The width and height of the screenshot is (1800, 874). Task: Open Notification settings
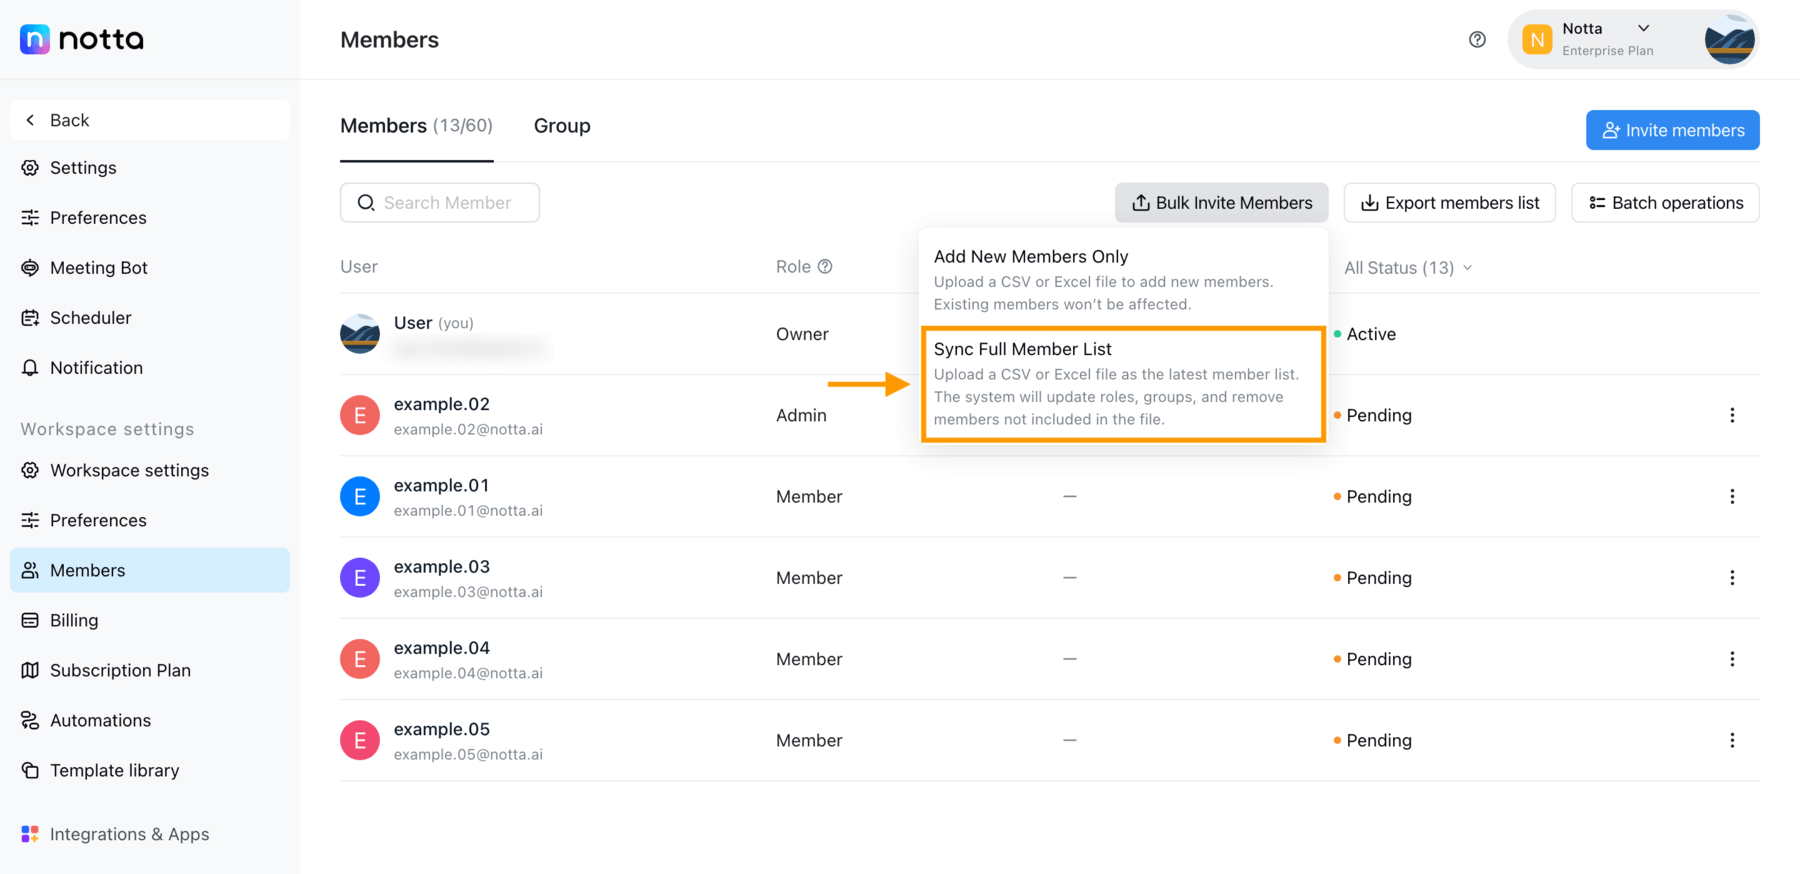96,368
